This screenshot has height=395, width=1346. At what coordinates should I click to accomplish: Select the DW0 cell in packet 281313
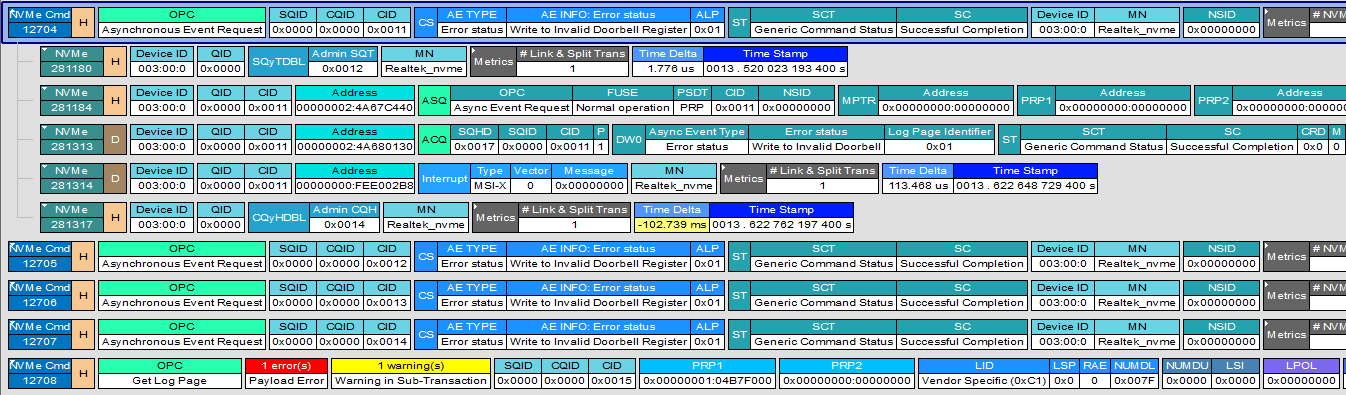628,139
